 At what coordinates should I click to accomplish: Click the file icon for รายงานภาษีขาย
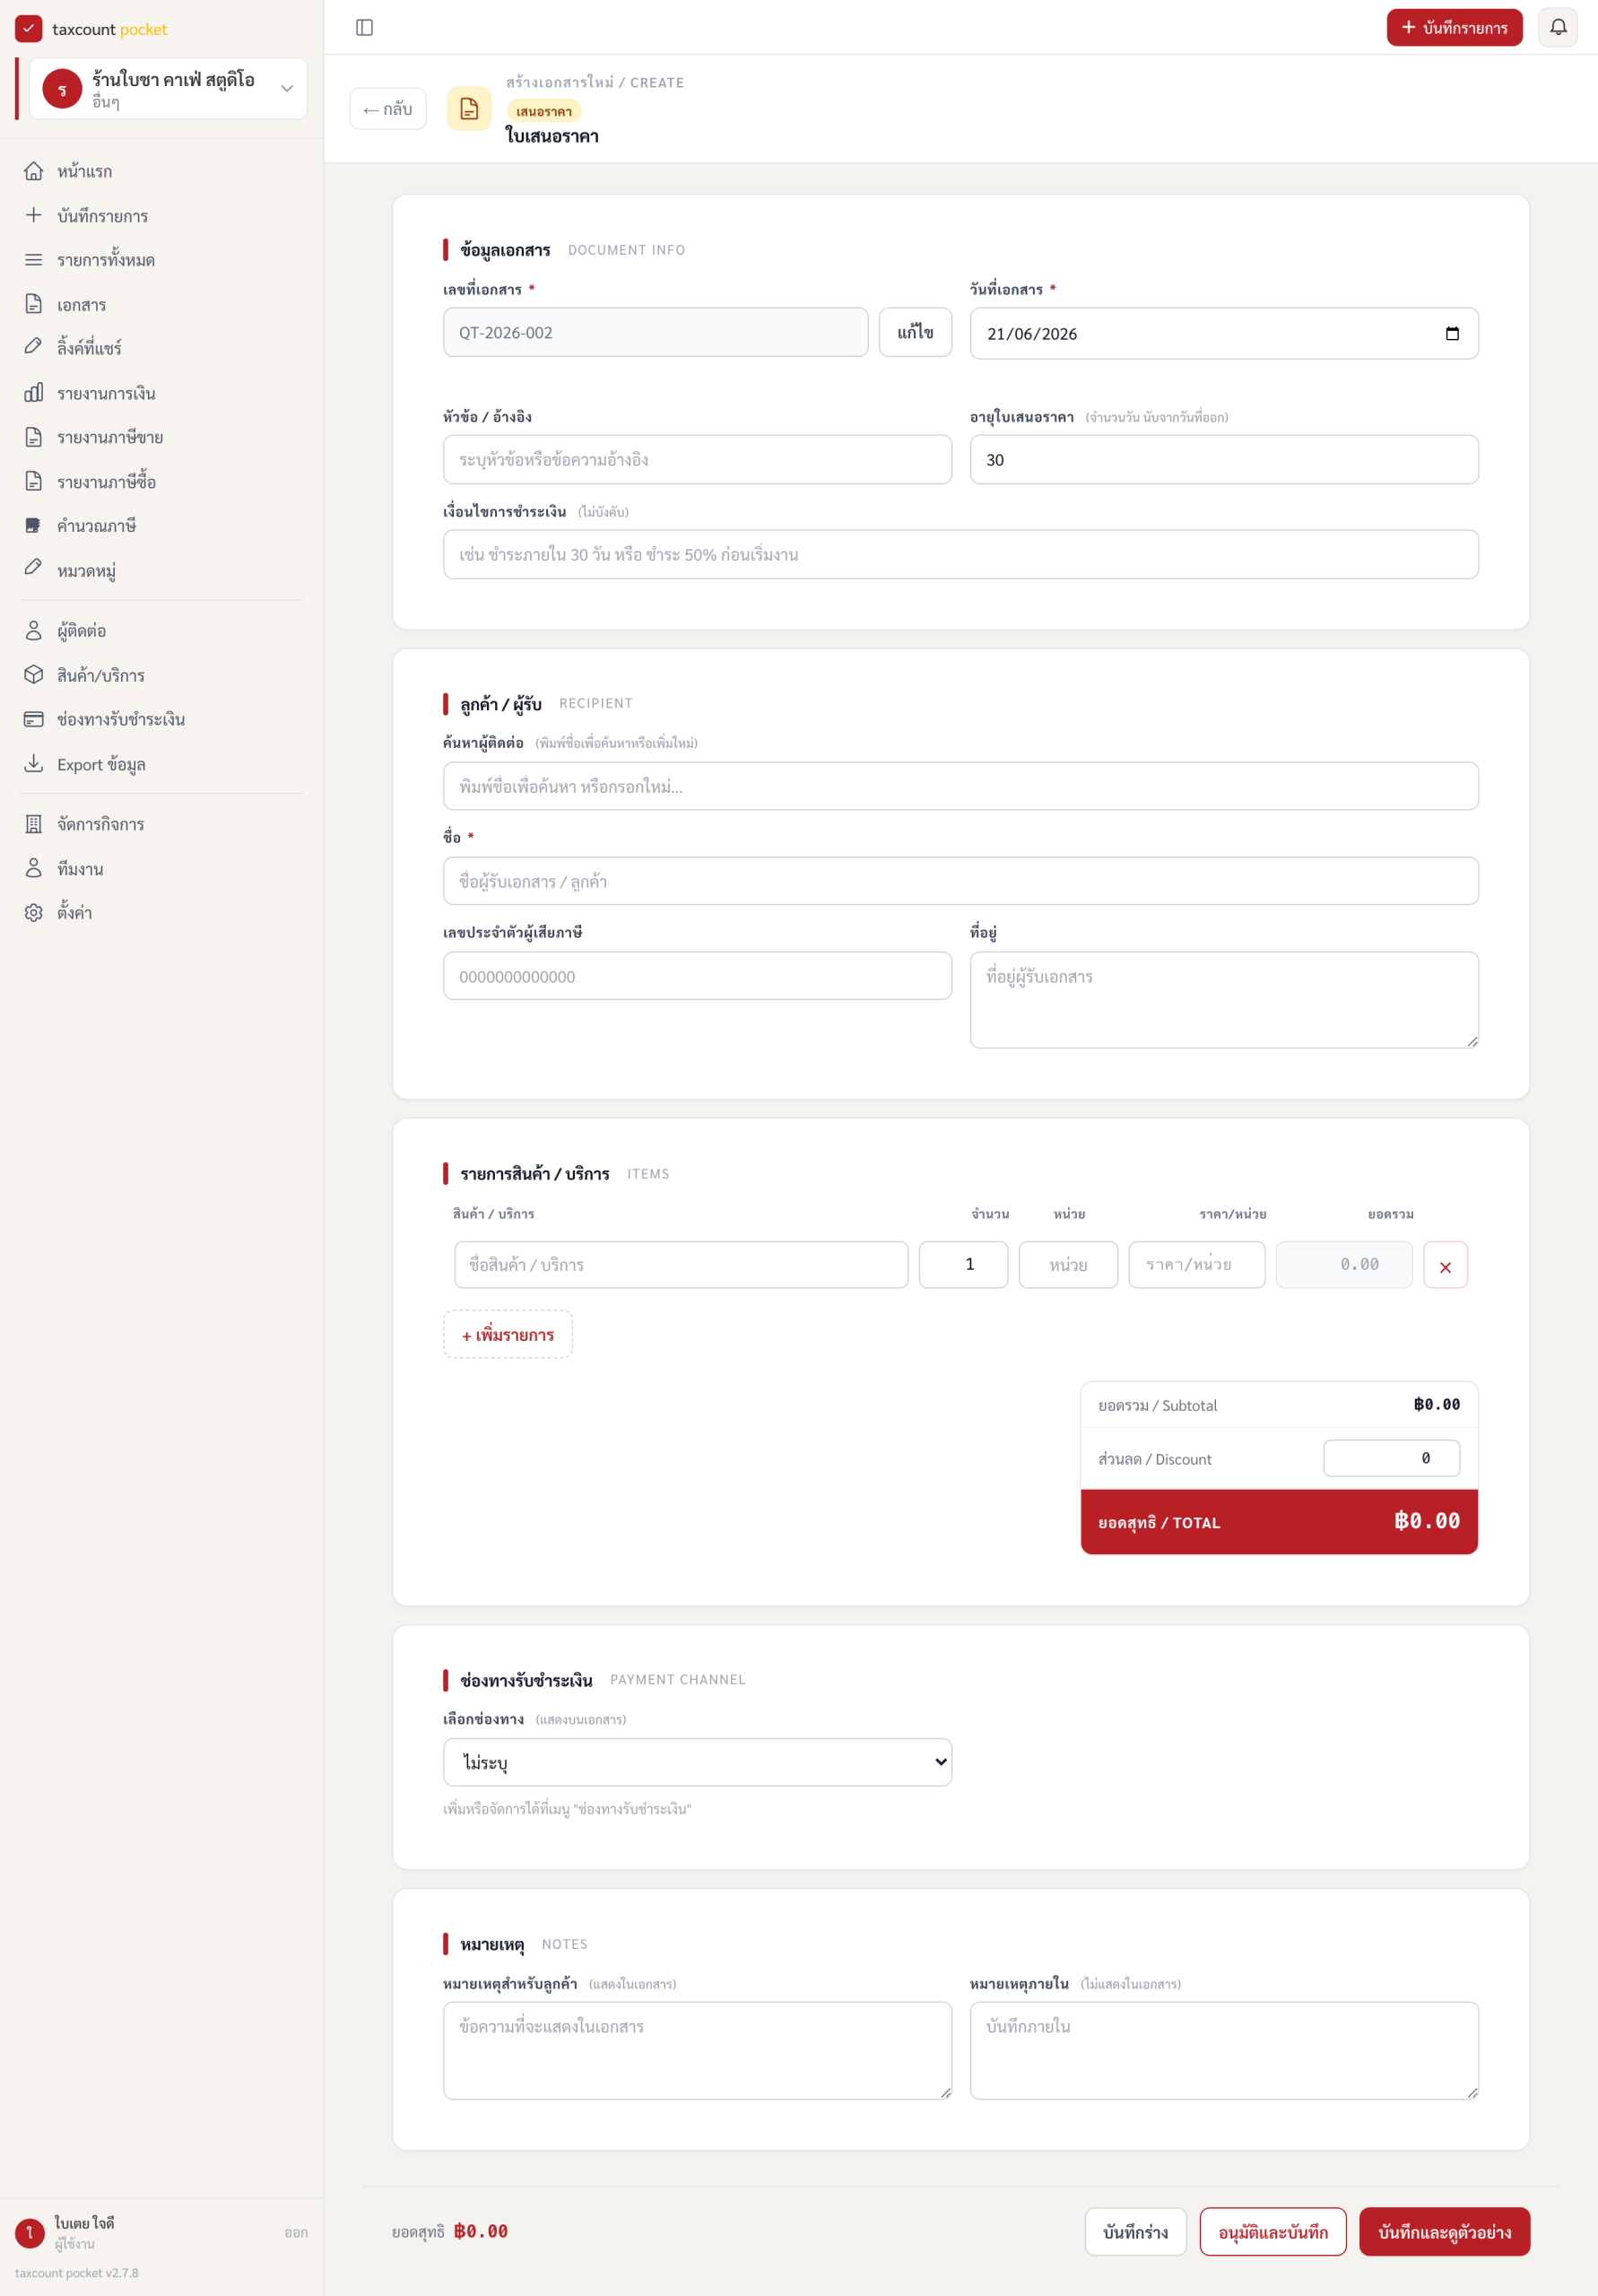click(34, 437)
